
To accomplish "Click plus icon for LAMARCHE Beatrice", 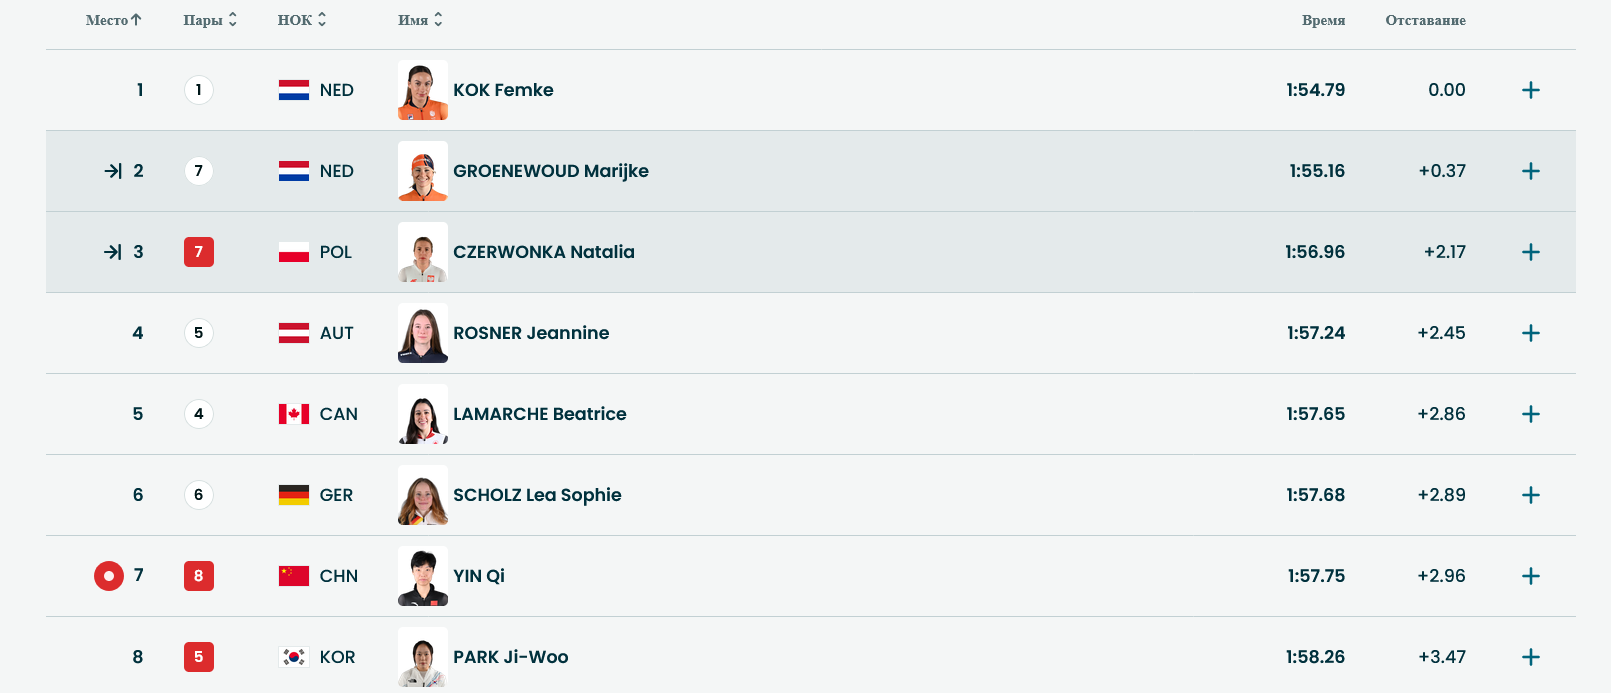I will (1530, 414).
